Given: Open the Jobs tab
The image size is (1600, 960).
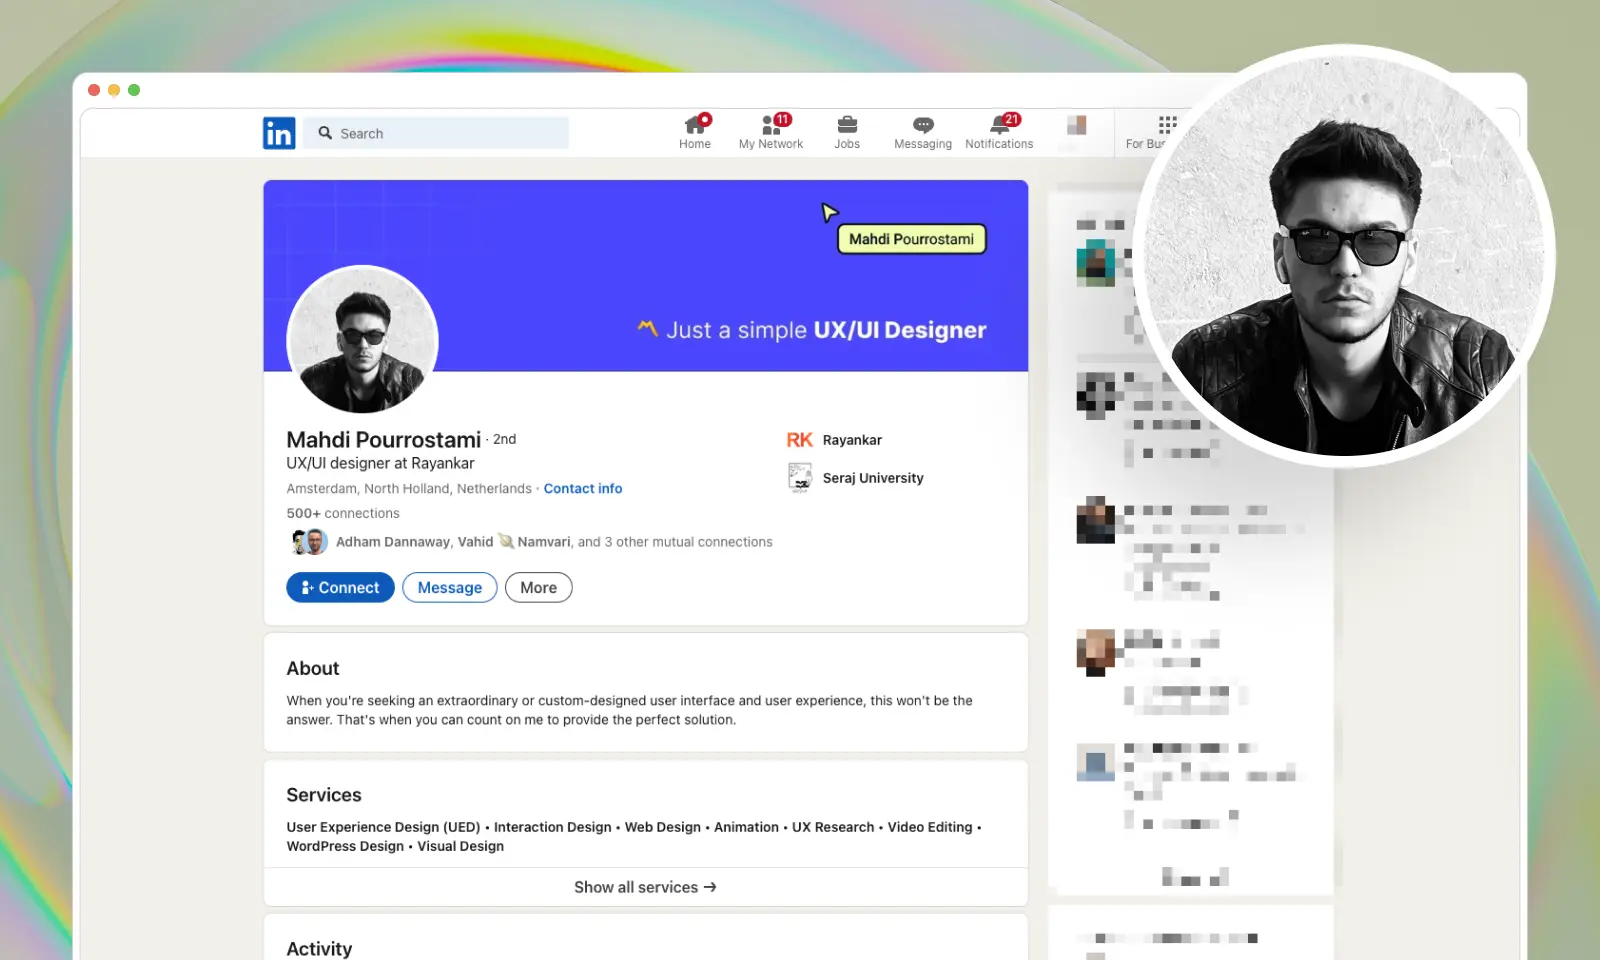Looking at the screenshot, I should [847, 132].
